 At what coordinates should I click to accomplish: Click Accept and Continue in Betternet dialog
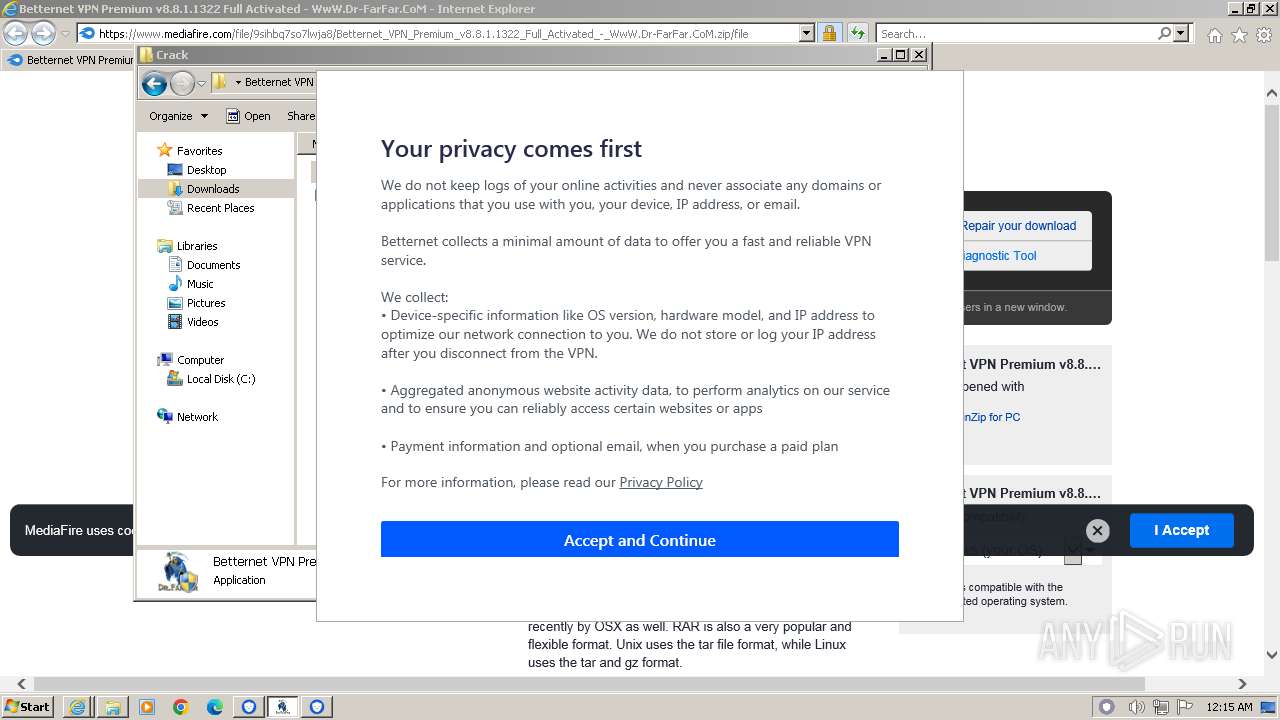tap(640, 540)
